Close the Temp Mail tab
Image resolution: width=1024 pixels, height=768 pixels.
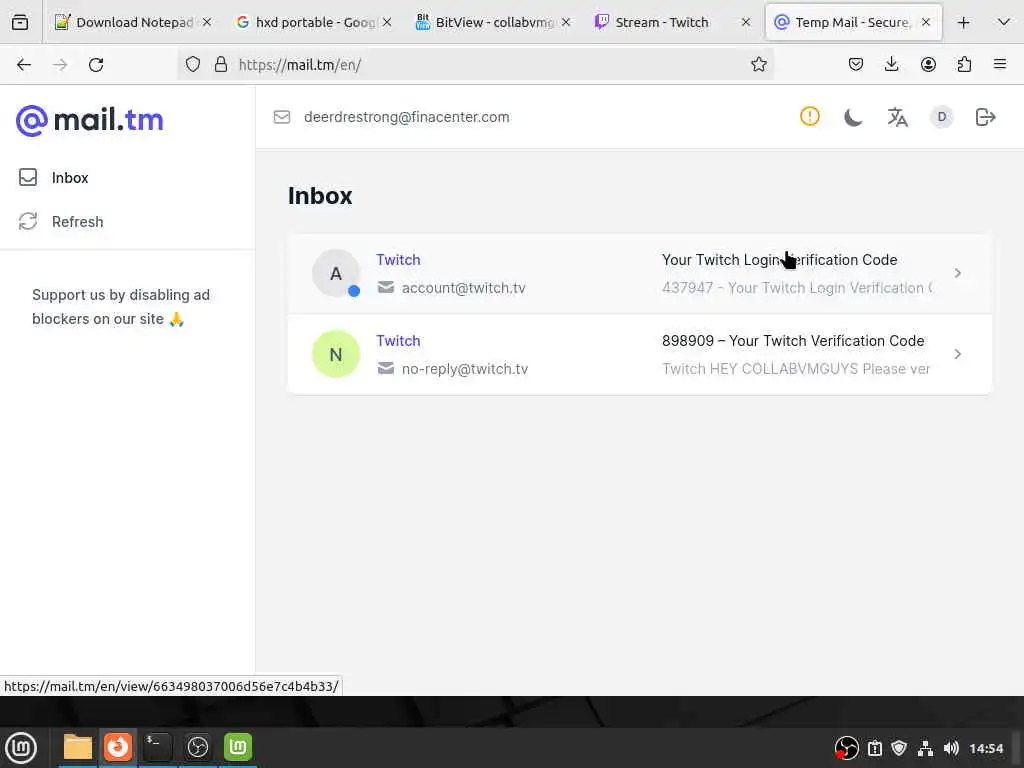925,22
